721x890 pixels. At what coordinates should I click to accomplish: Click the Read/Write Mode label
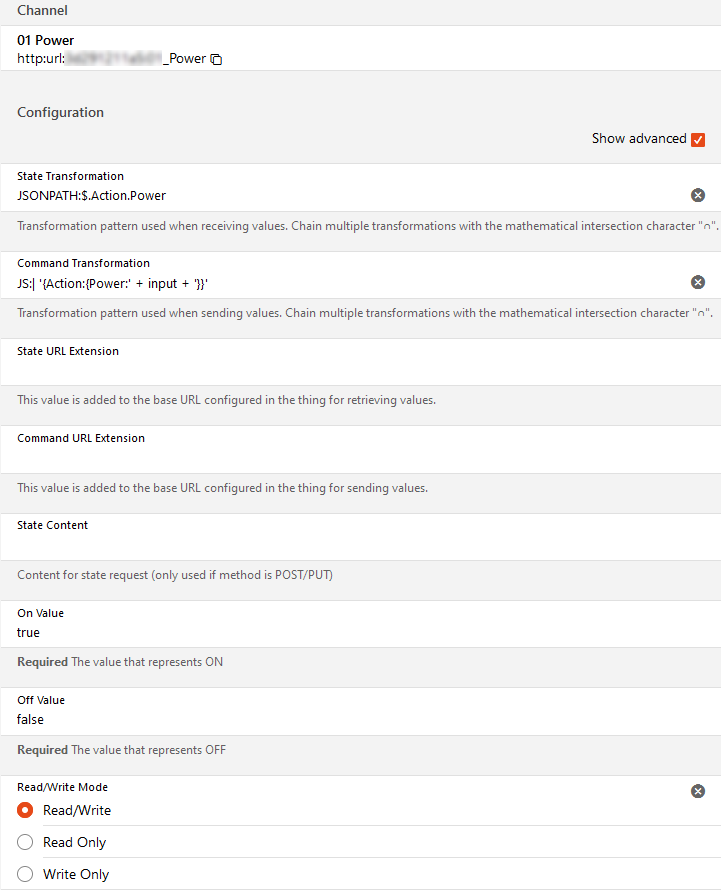click(x=62, y=787)
